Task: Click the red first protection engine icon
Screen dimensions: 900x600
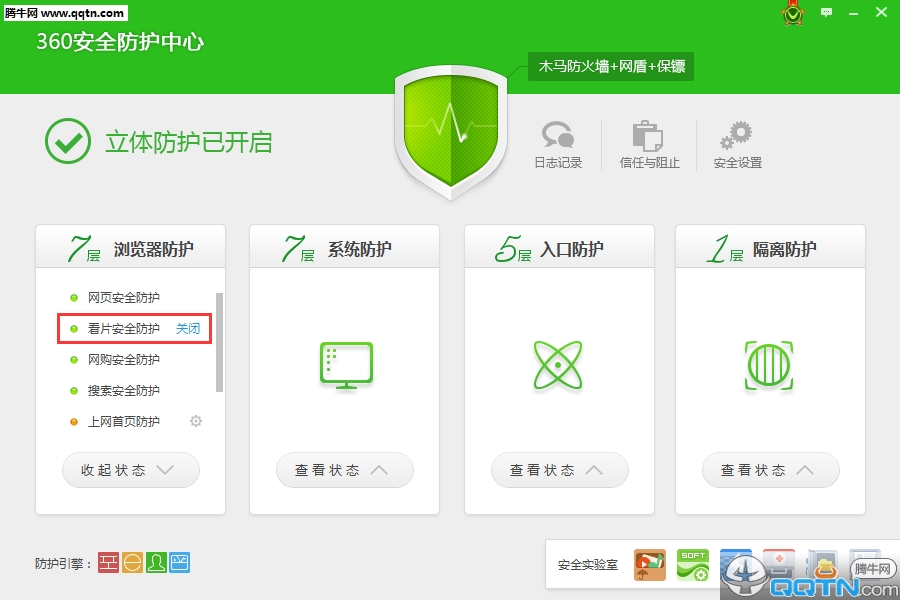Action: [x=108, y=563]
